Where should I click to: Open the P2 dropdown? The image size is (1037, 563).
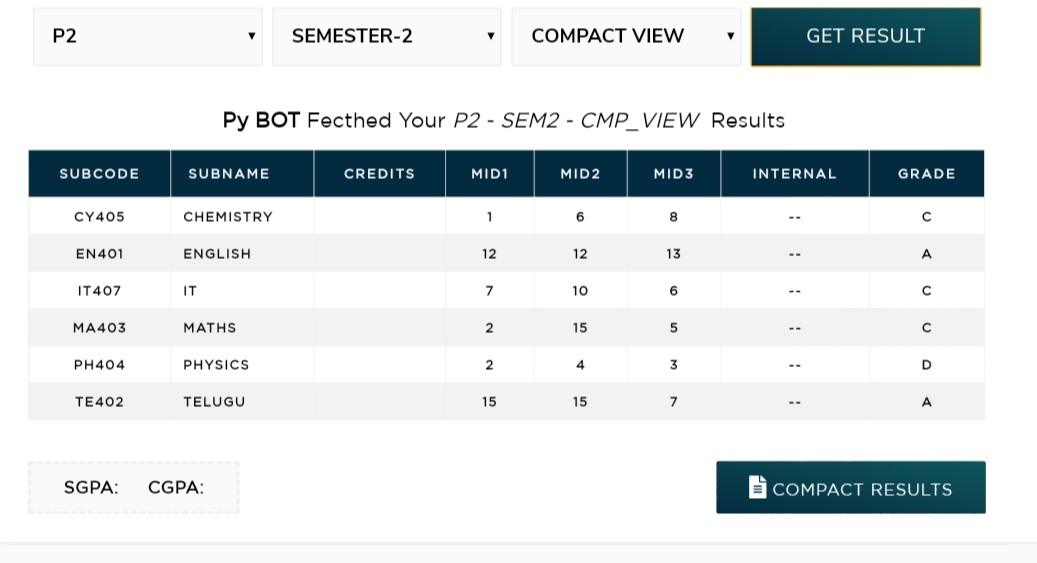[x=148, y=36]
